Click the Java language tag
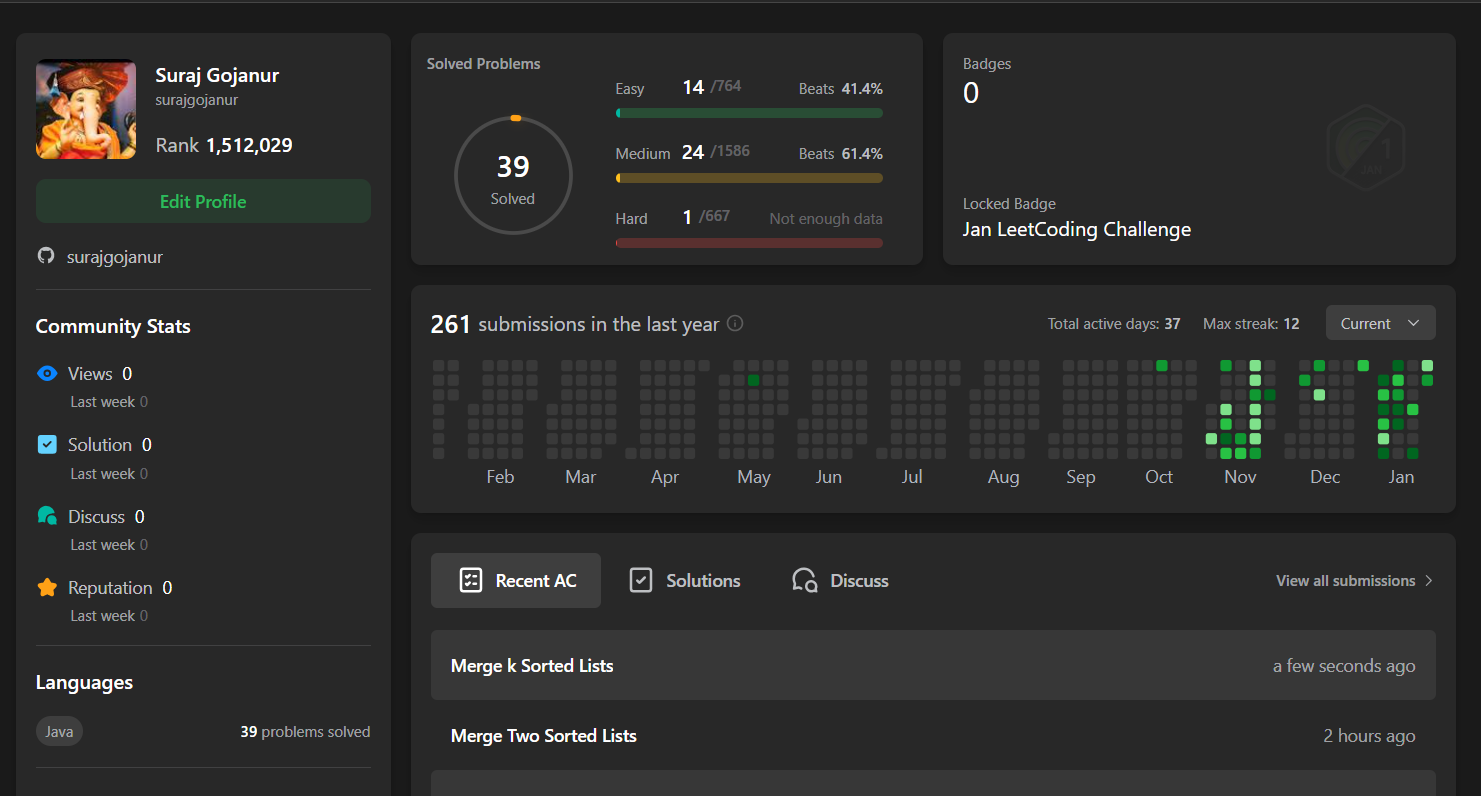This screenshot has height=796, width=1481. coord(59,732)
